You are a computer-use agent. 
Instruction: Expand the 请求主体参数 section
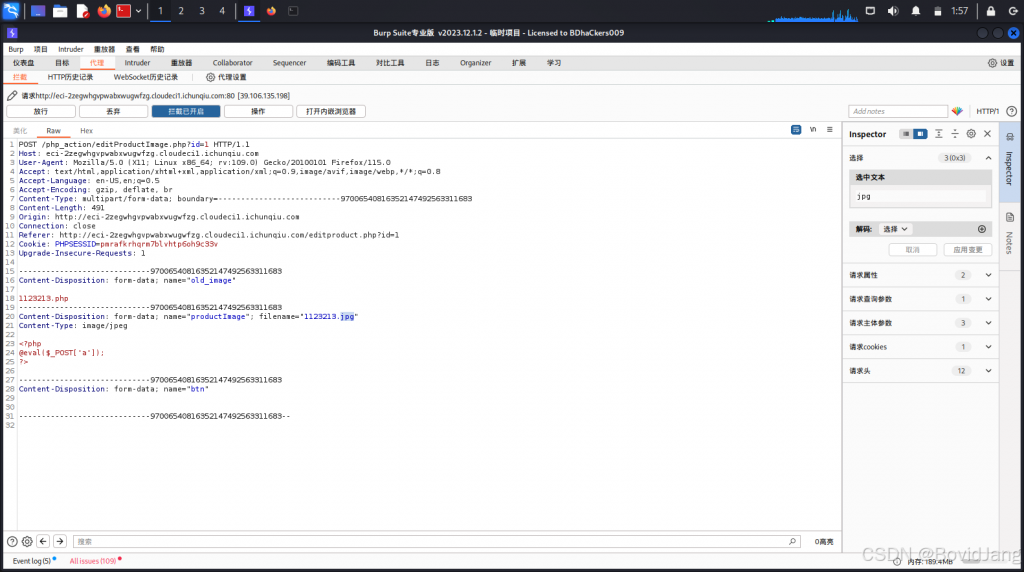(x=921, y=323)
